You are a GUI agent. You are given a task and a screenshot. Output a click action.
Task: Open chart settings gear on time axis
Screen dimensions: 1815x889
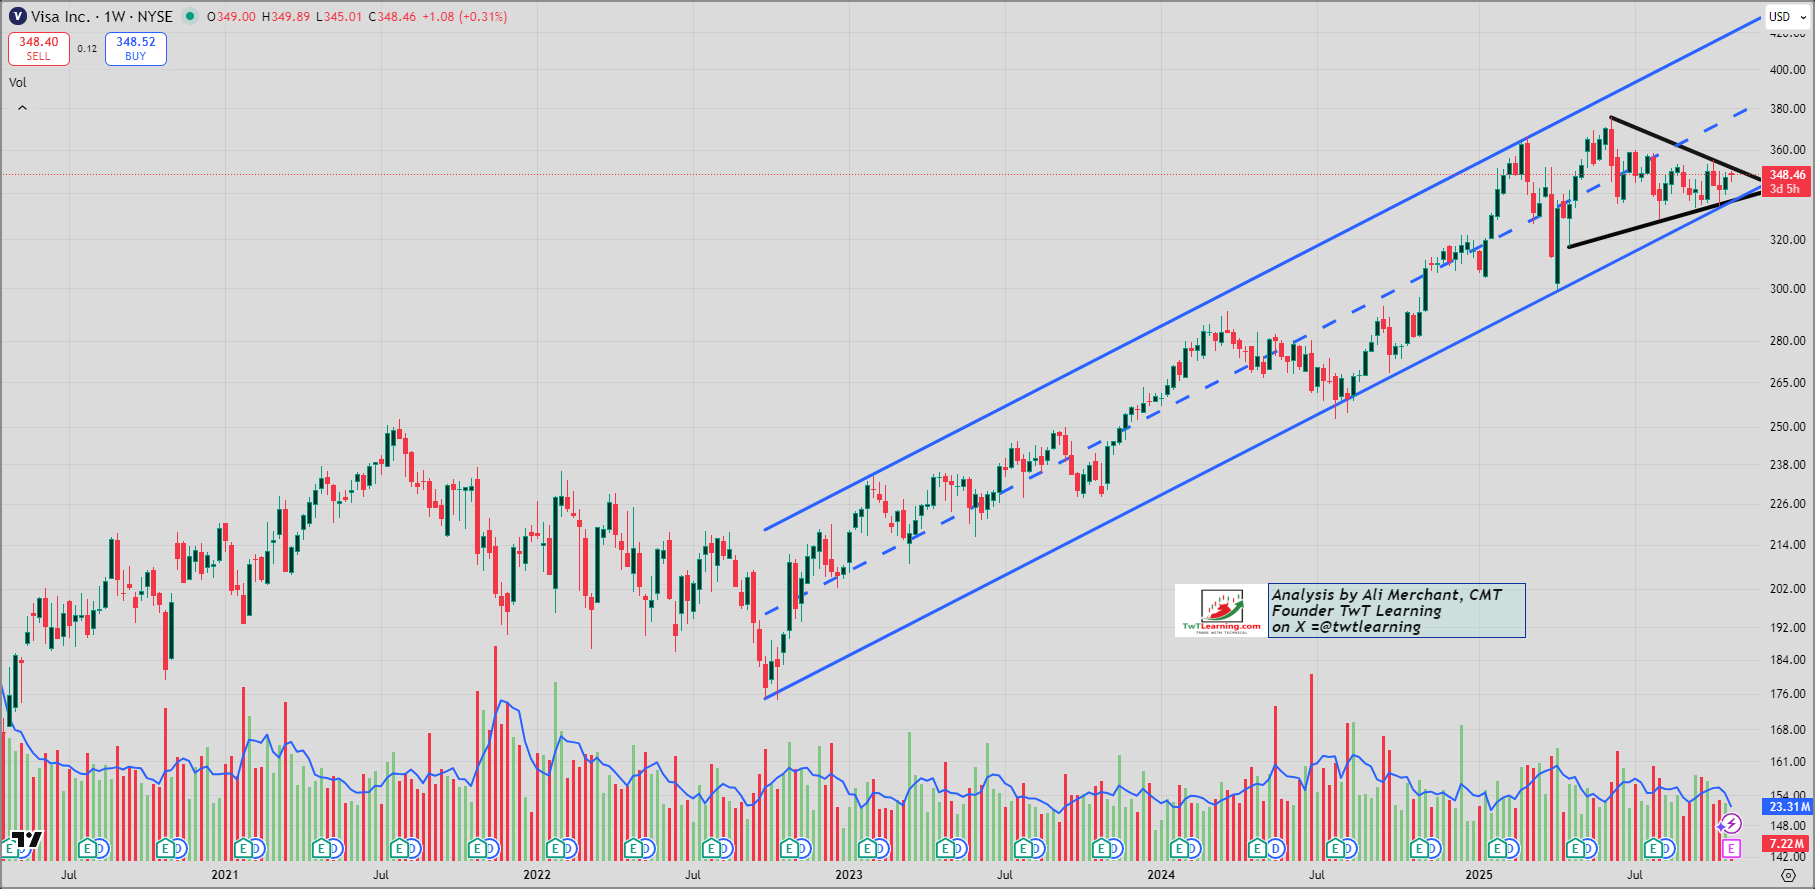click(1789, 875)
